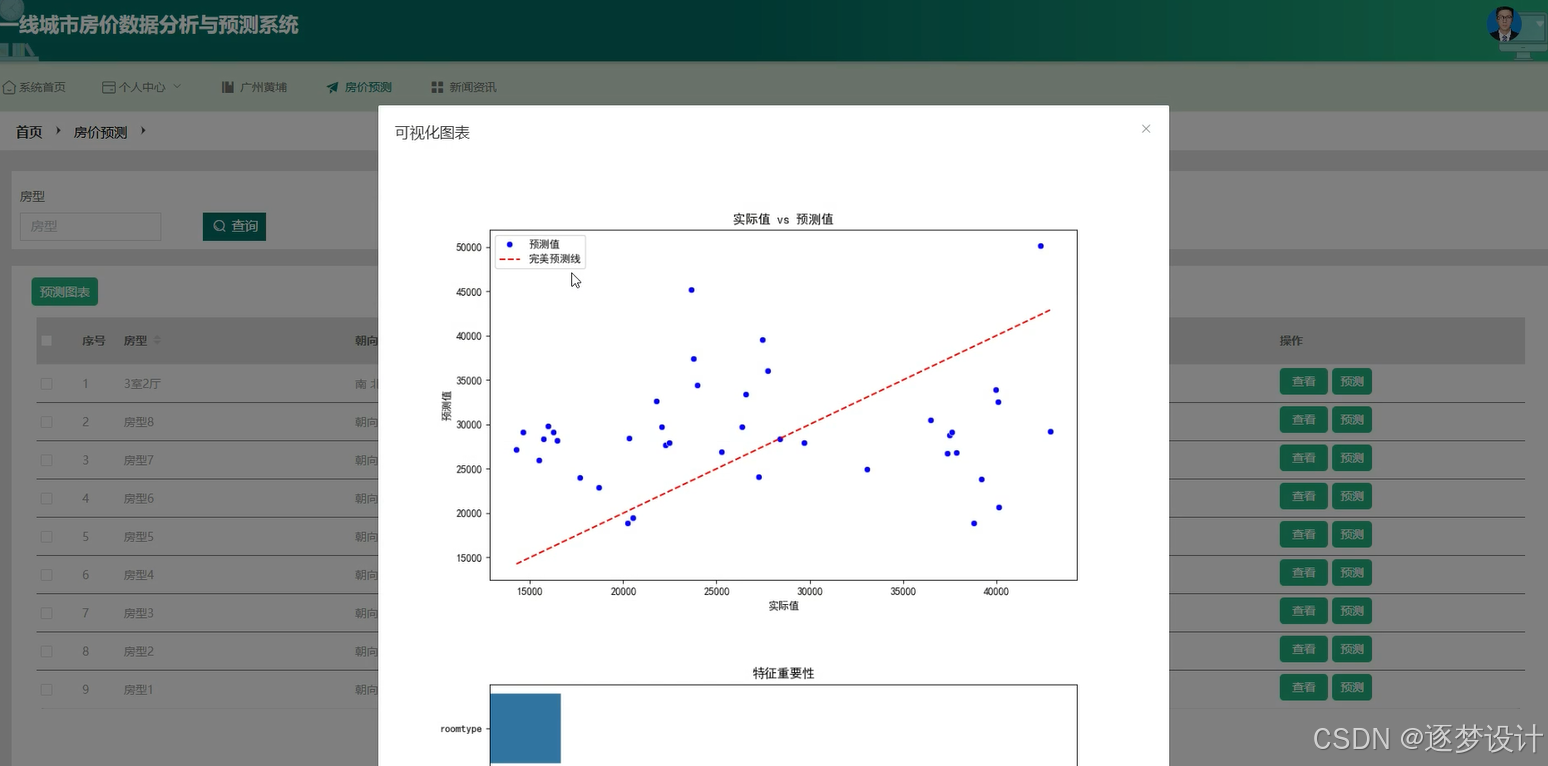Check the checkbox for 房型7 row
Screen dimensions: 1548x766
click(x=46, y=460)
